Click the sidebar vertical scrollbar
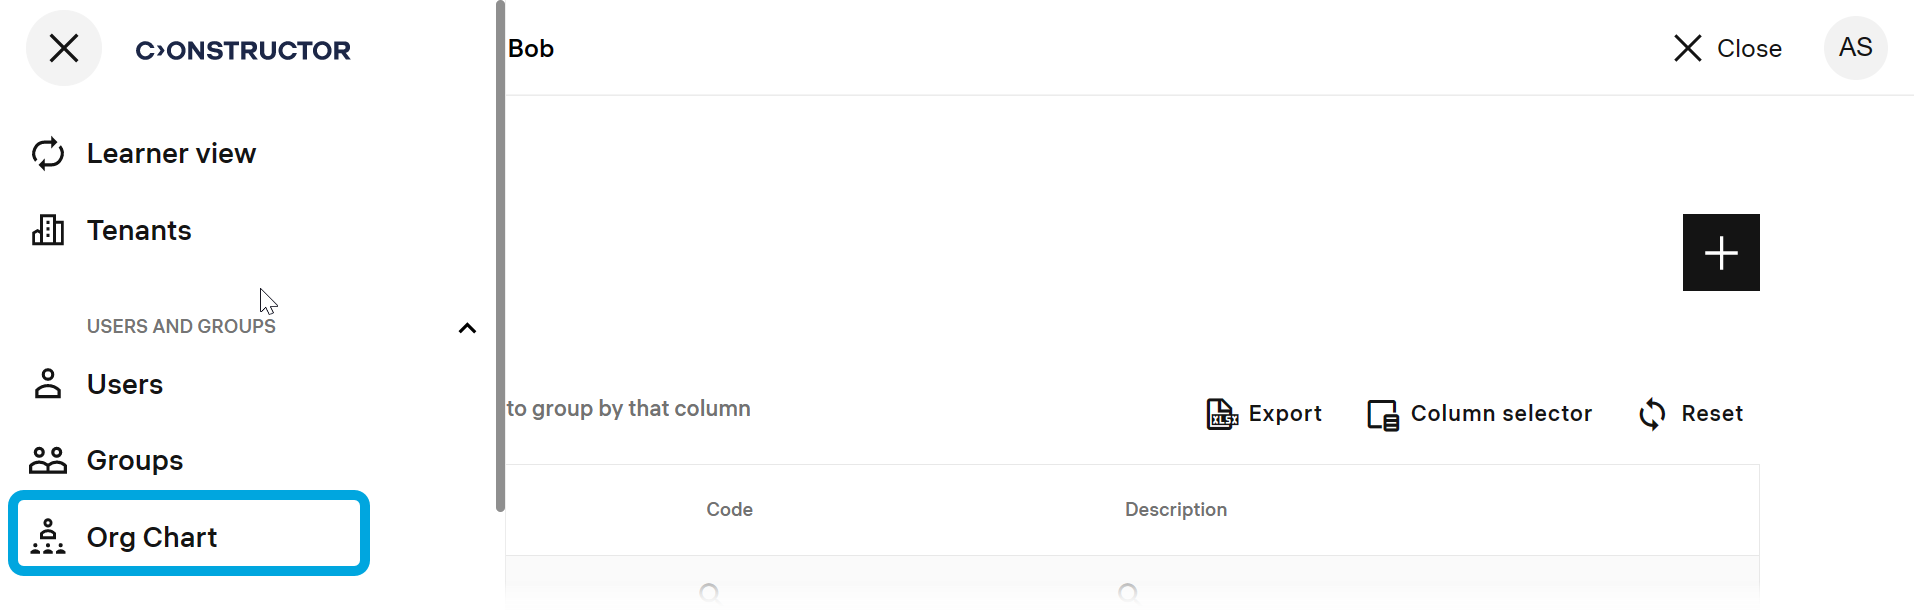1914x611 pixels. (x=500, y=256)
